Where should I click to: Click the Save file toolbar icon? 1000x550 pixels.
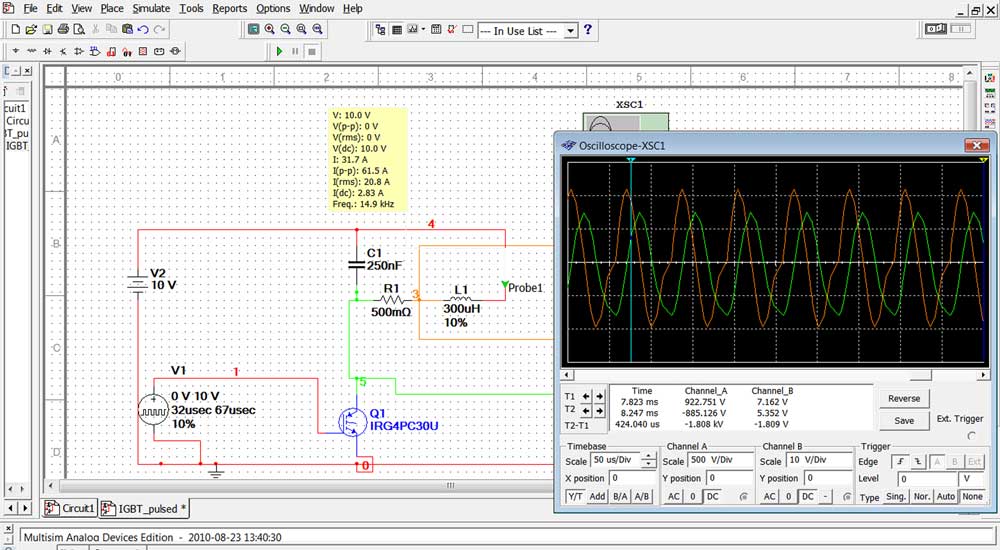click(48, 30)
